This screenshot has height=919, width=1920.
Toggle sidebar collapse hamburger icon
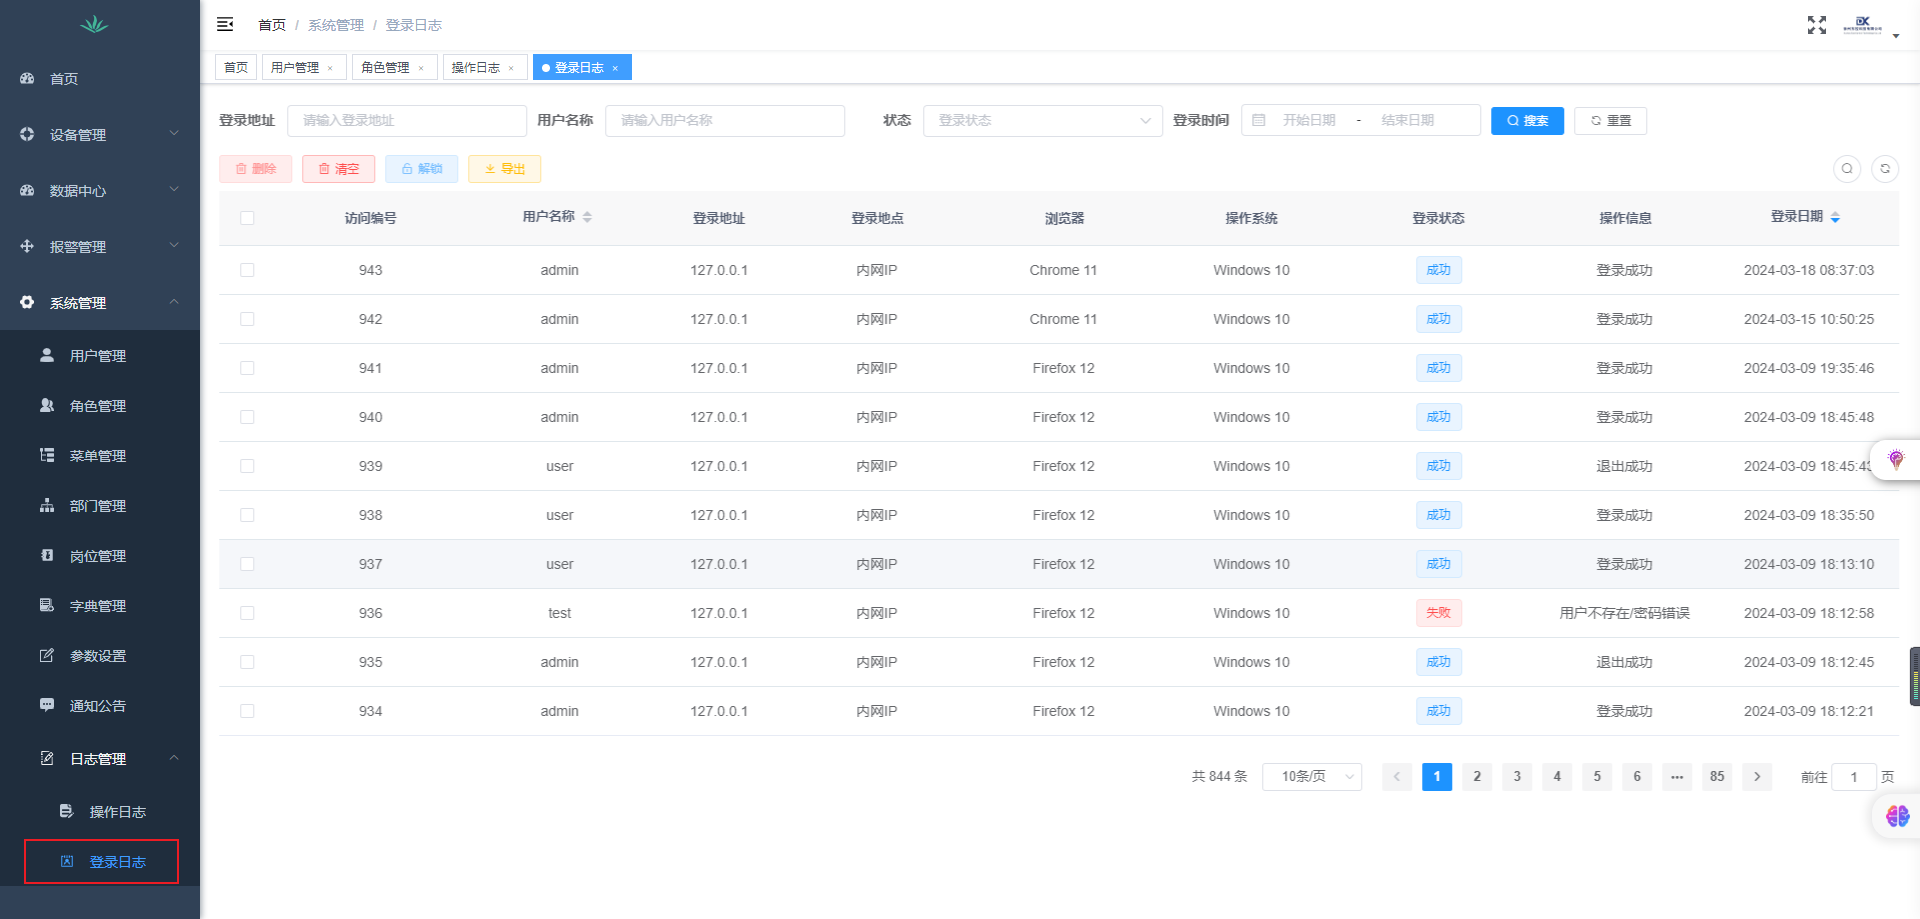pos(225,24)
